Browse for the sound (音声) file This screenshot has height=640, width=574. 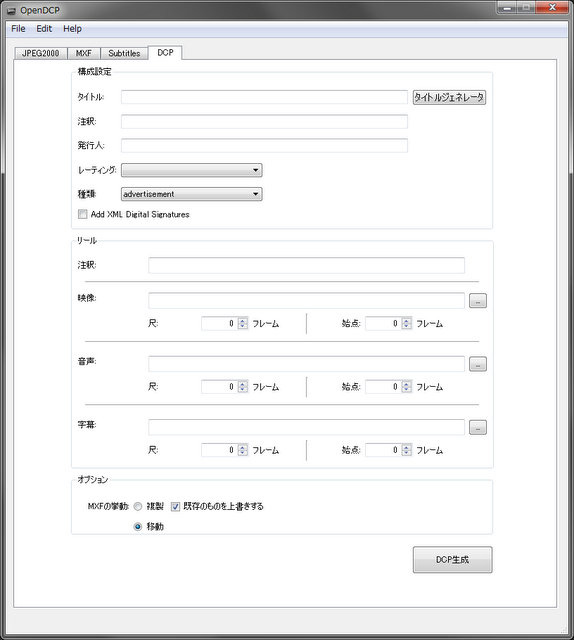[478, 364]
